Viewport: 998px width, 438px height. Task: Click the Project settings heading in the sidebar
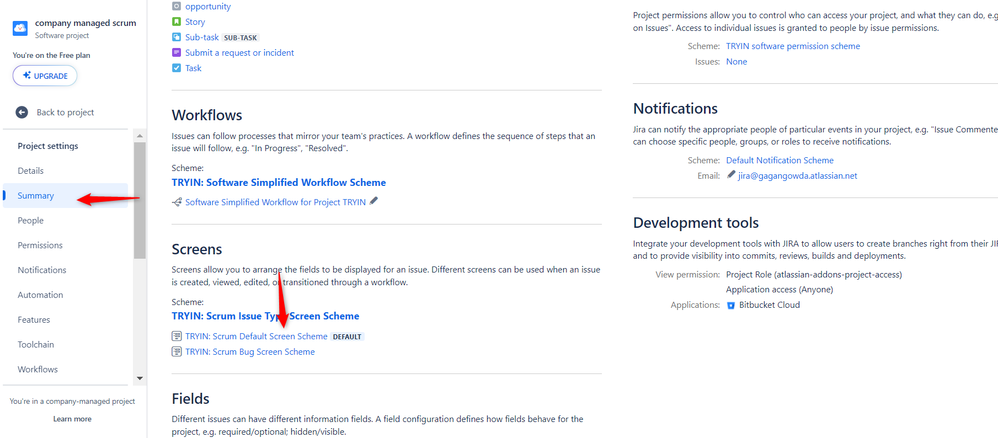coord(48,146)
